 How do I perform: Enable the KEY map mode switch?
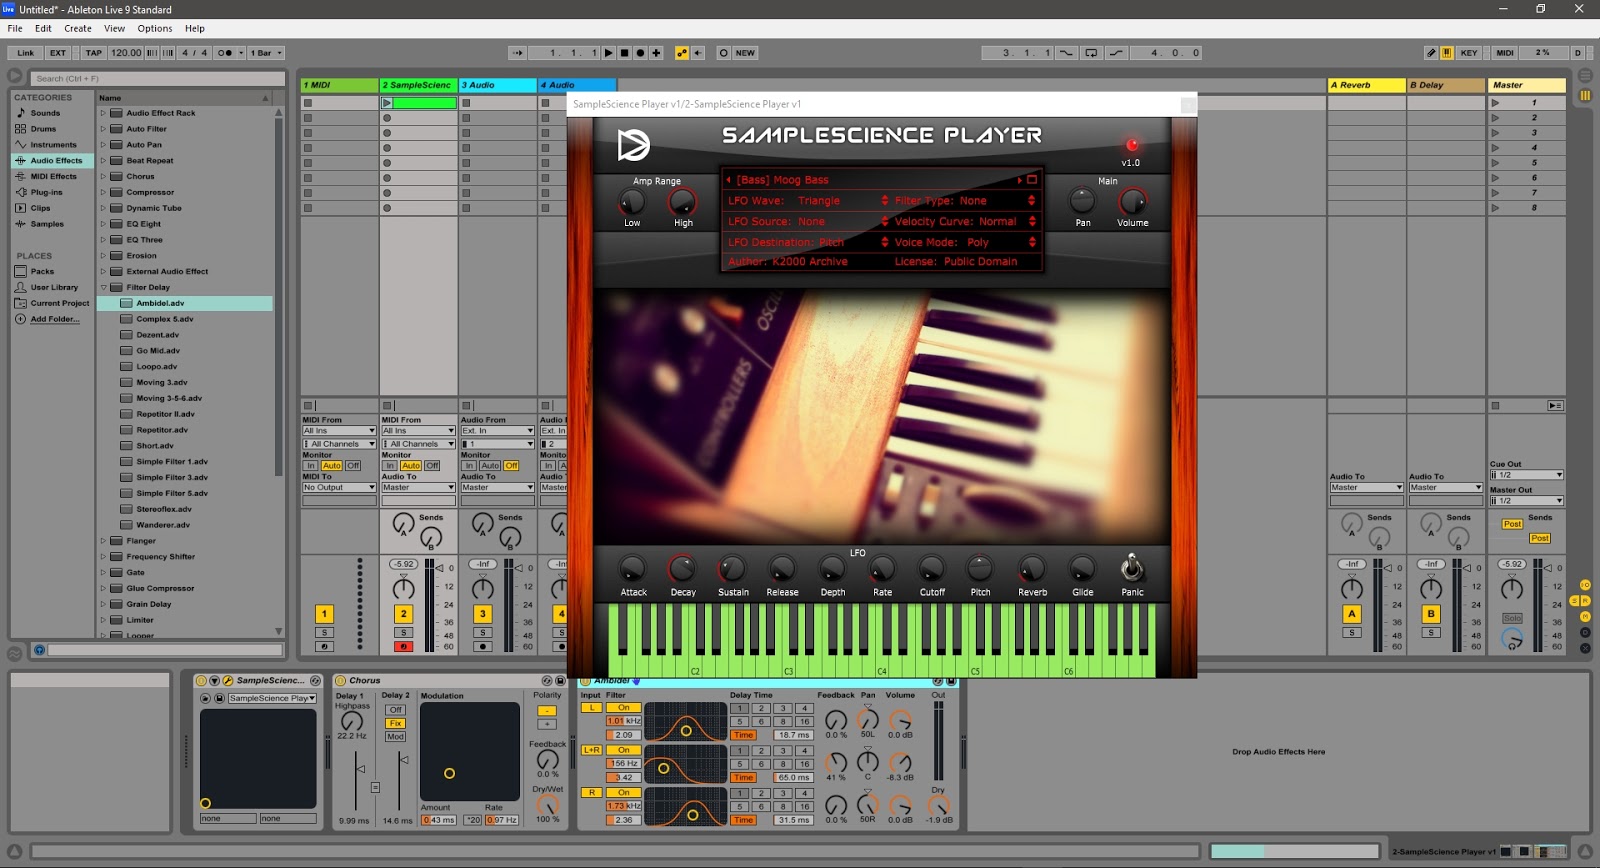[1468, 53]
